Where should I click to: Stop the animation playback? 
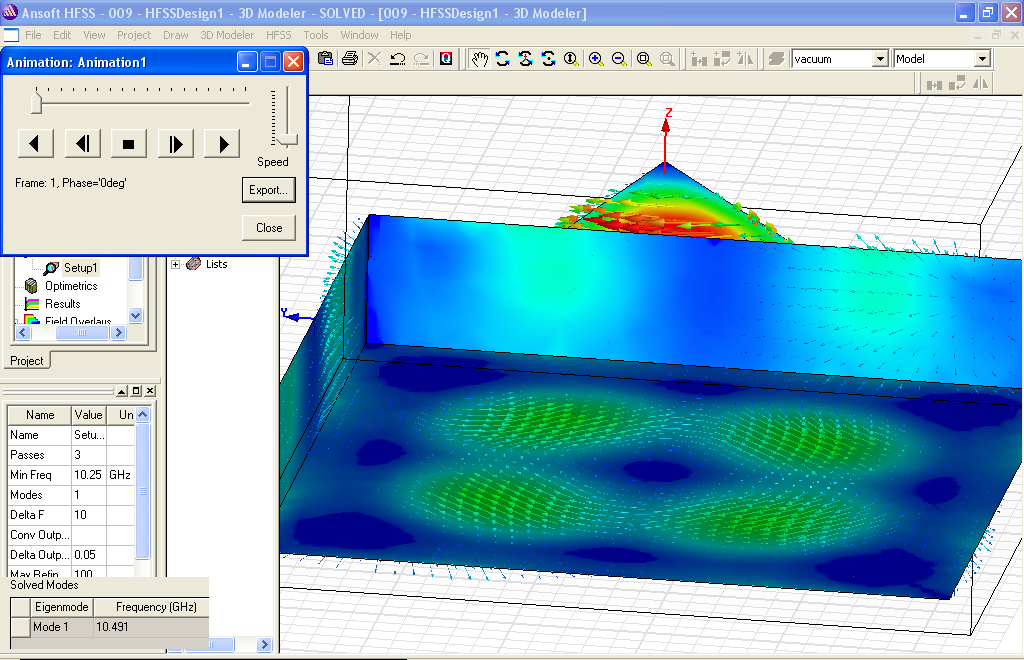(129, 144)
